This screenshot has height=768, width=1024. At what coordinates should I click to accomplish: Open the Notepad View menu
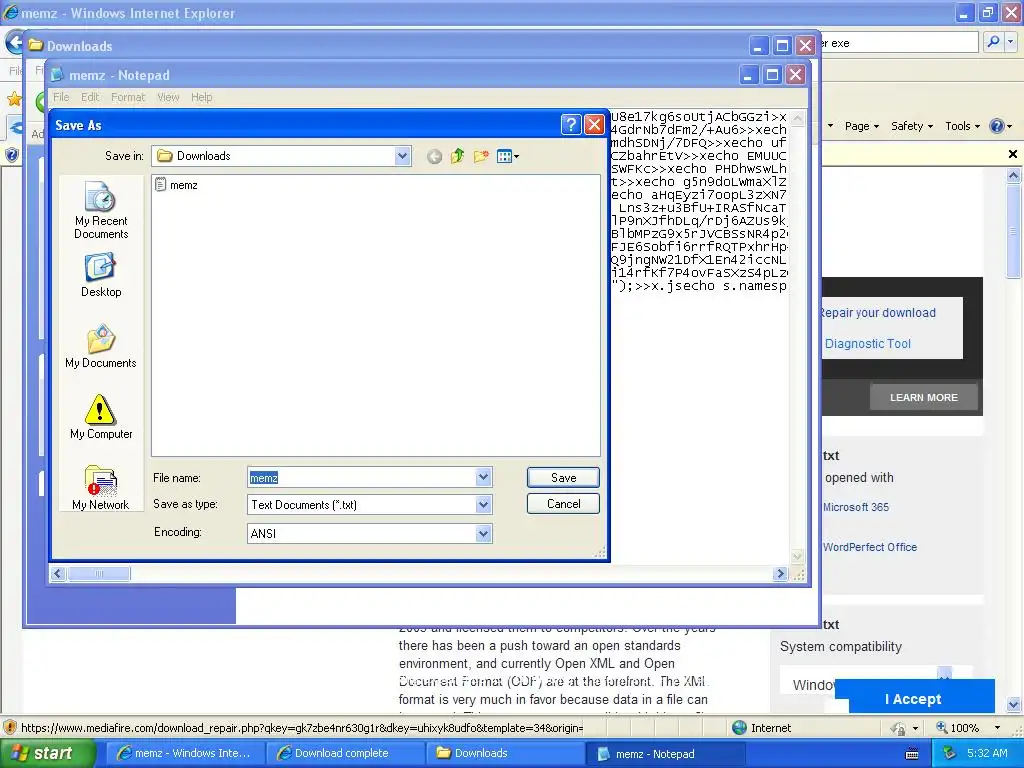coord(168,97)
